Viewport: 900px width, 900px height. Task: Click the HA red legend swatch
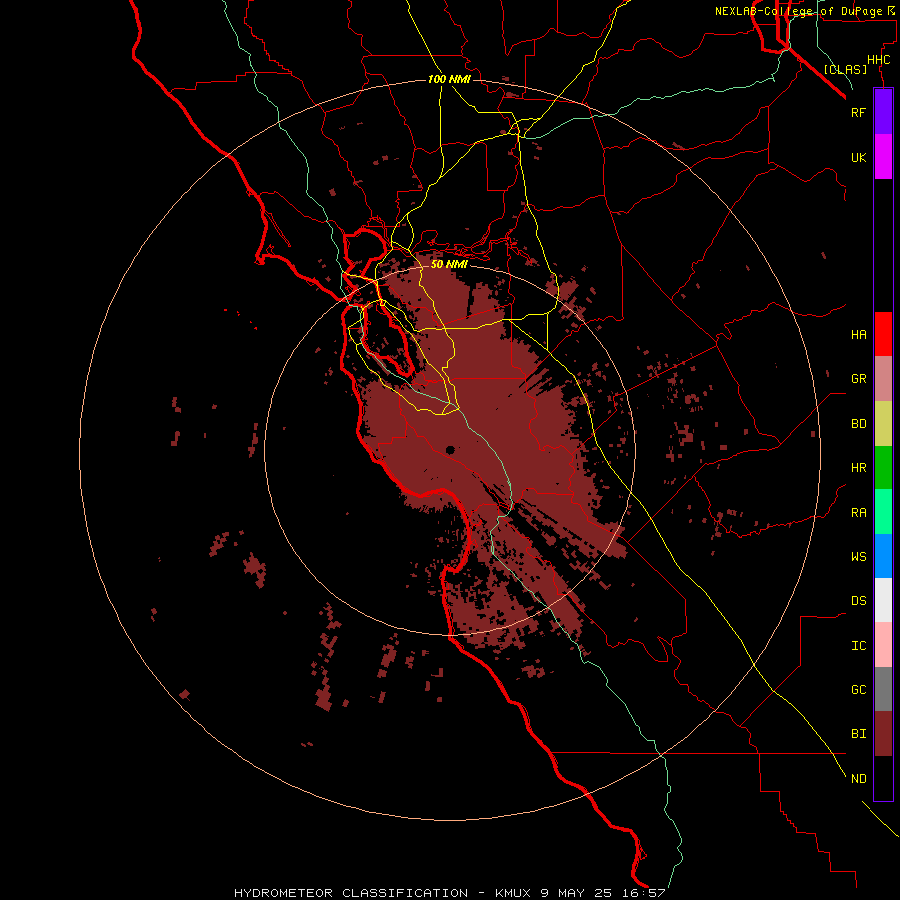pyautogui.click(x=883, y=334)
